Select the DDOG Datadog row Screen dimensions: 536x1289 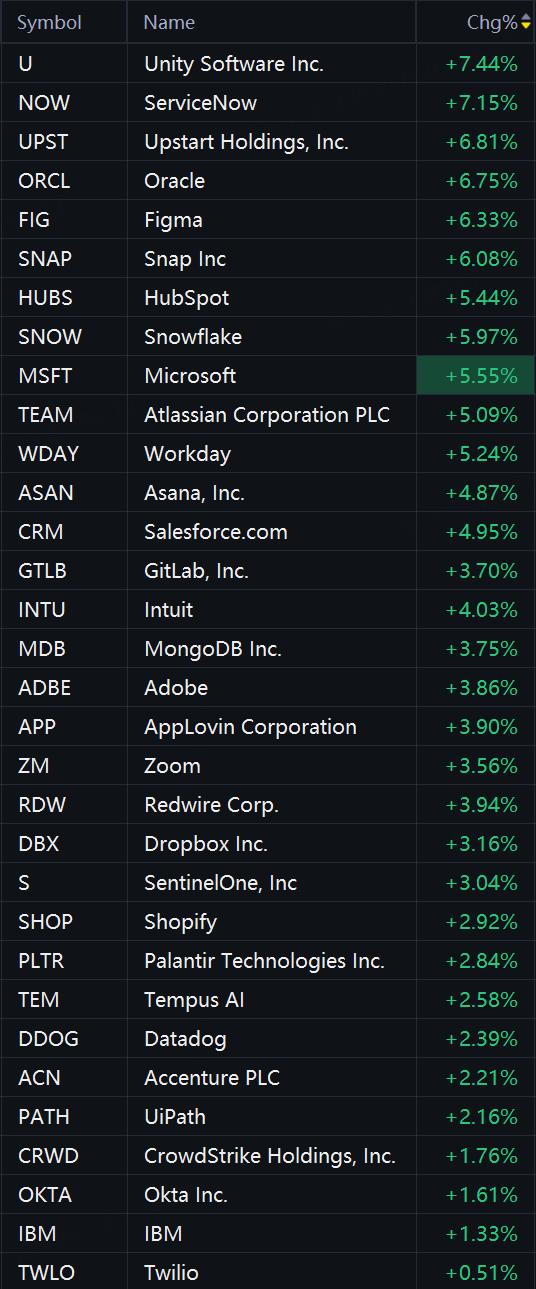coord(268,1039)
